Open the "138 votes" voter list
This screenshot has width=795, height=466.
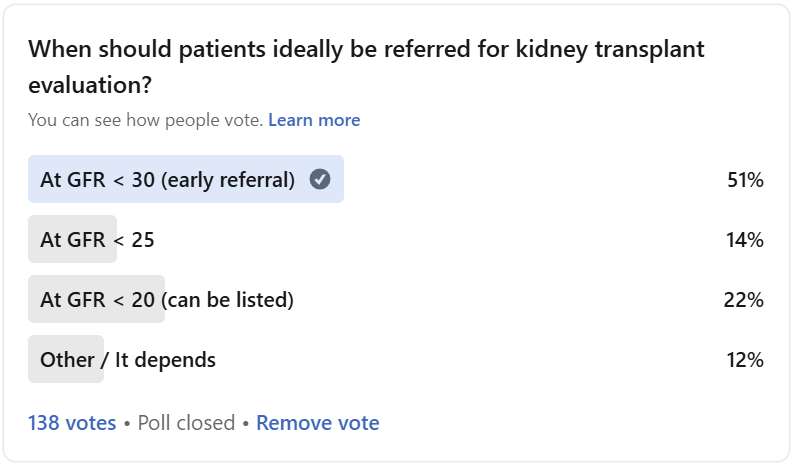(x=72, y=422)
